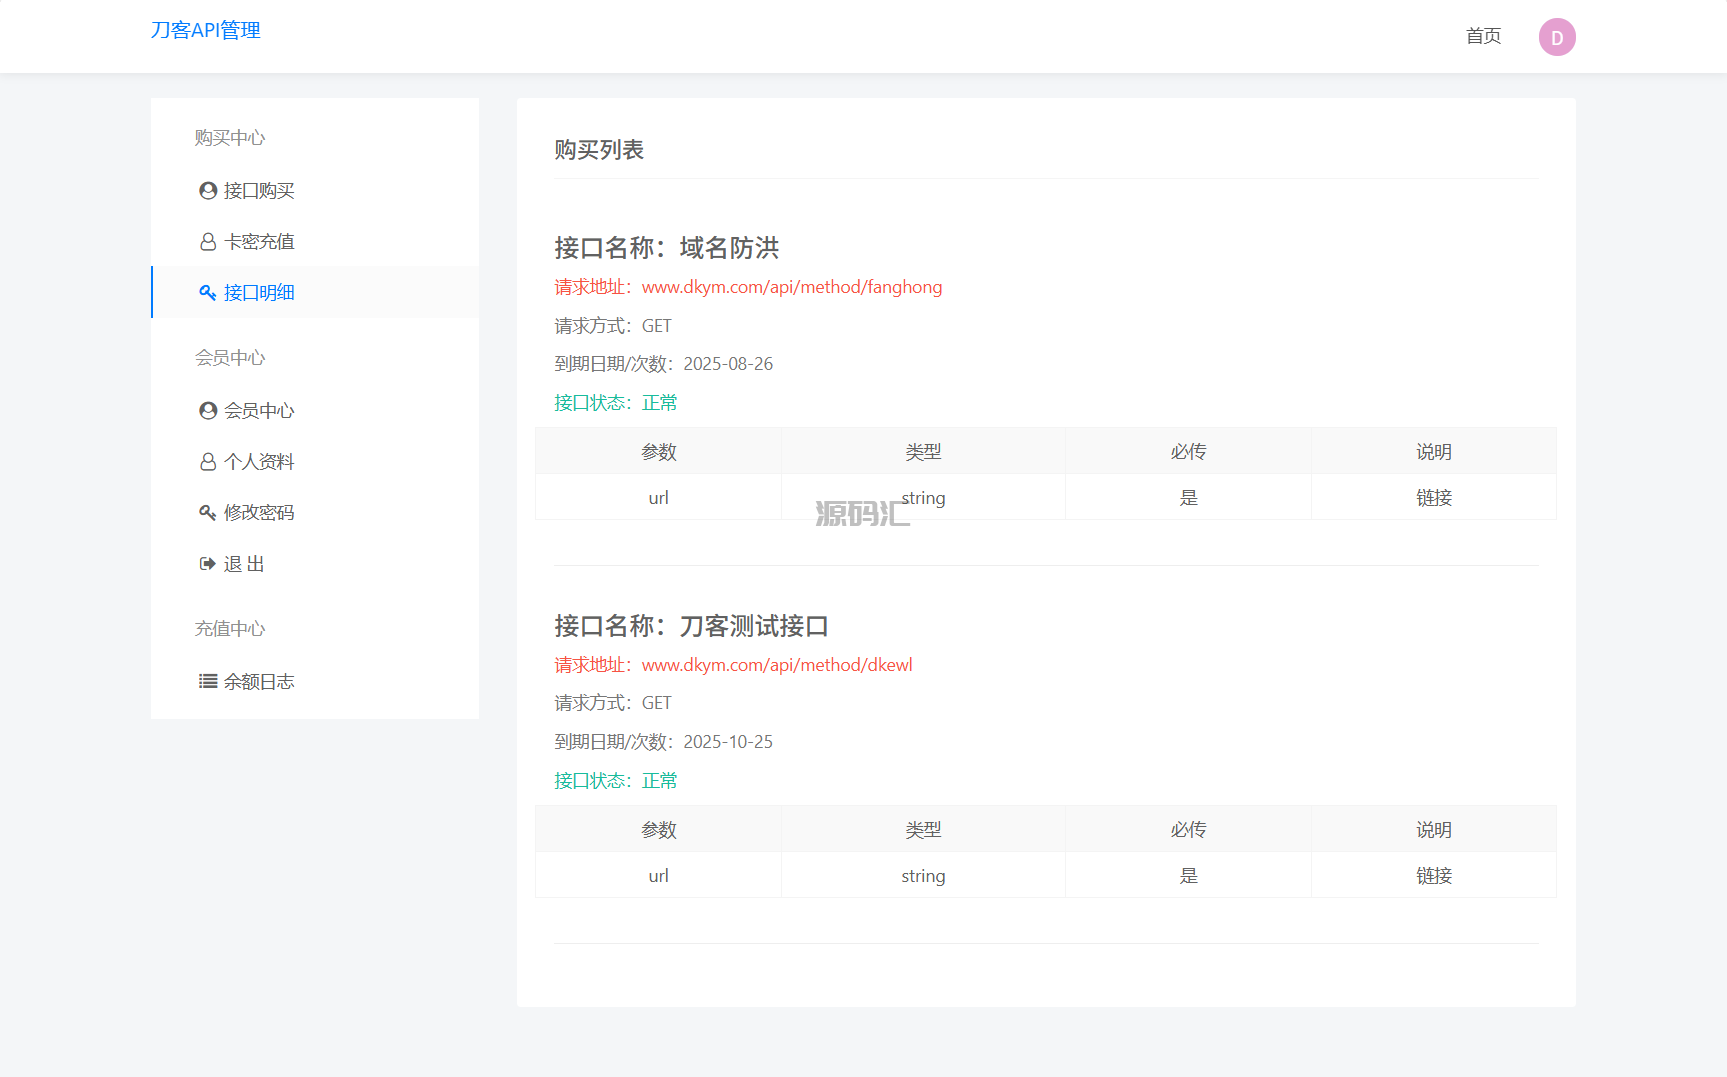Select 修改密码 in the sidebar

coord(315,512)
